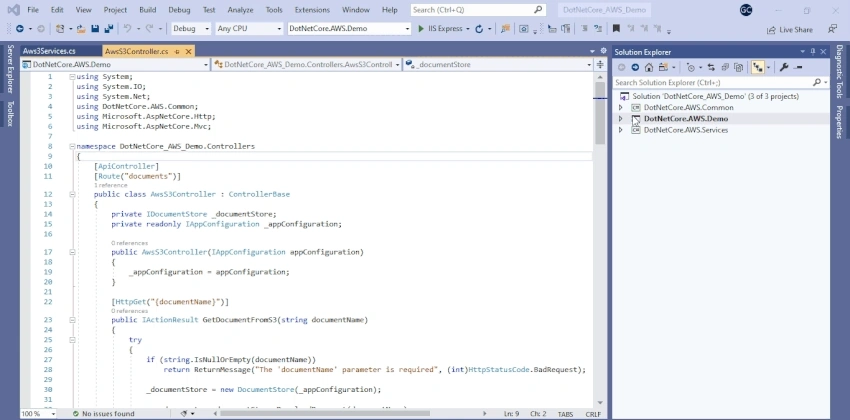
Task: Toggle auto-hide pin on Solution Explorer
Action: point(813,51)
